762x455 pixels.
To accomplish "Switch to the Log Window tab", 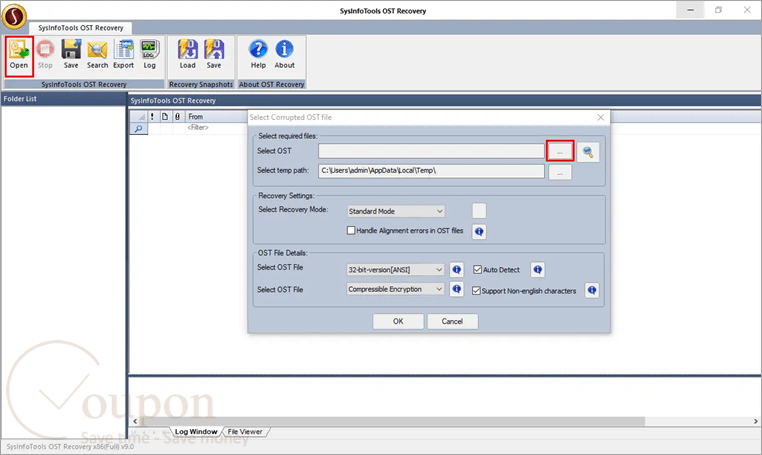I will coord(196,432).
